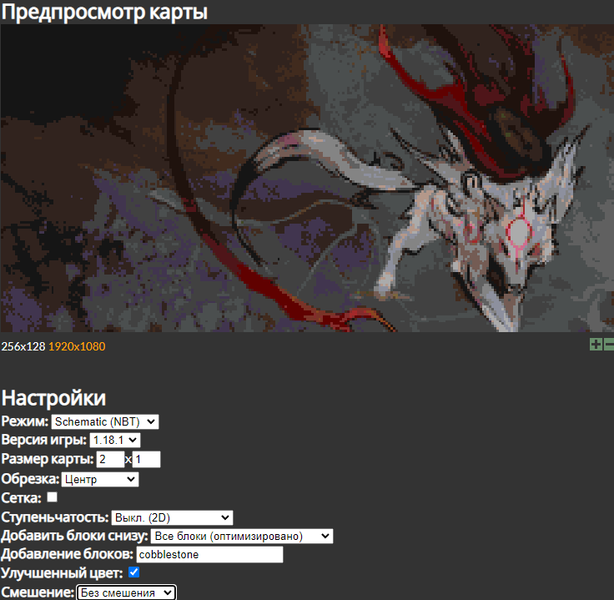Open the Ступенчатость dropdown showing Выкл. (2D)

pyautogui.click(x=172, y=518)
